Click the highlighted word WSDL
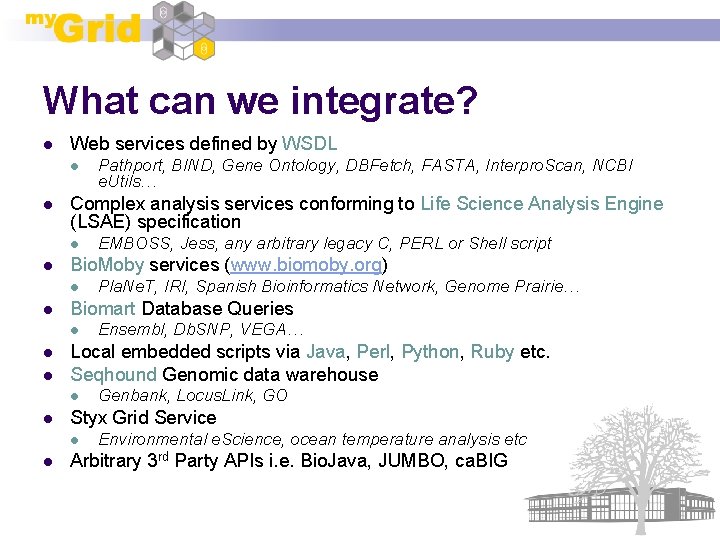Viewport: 720px width, 540px height. (309, 144)
